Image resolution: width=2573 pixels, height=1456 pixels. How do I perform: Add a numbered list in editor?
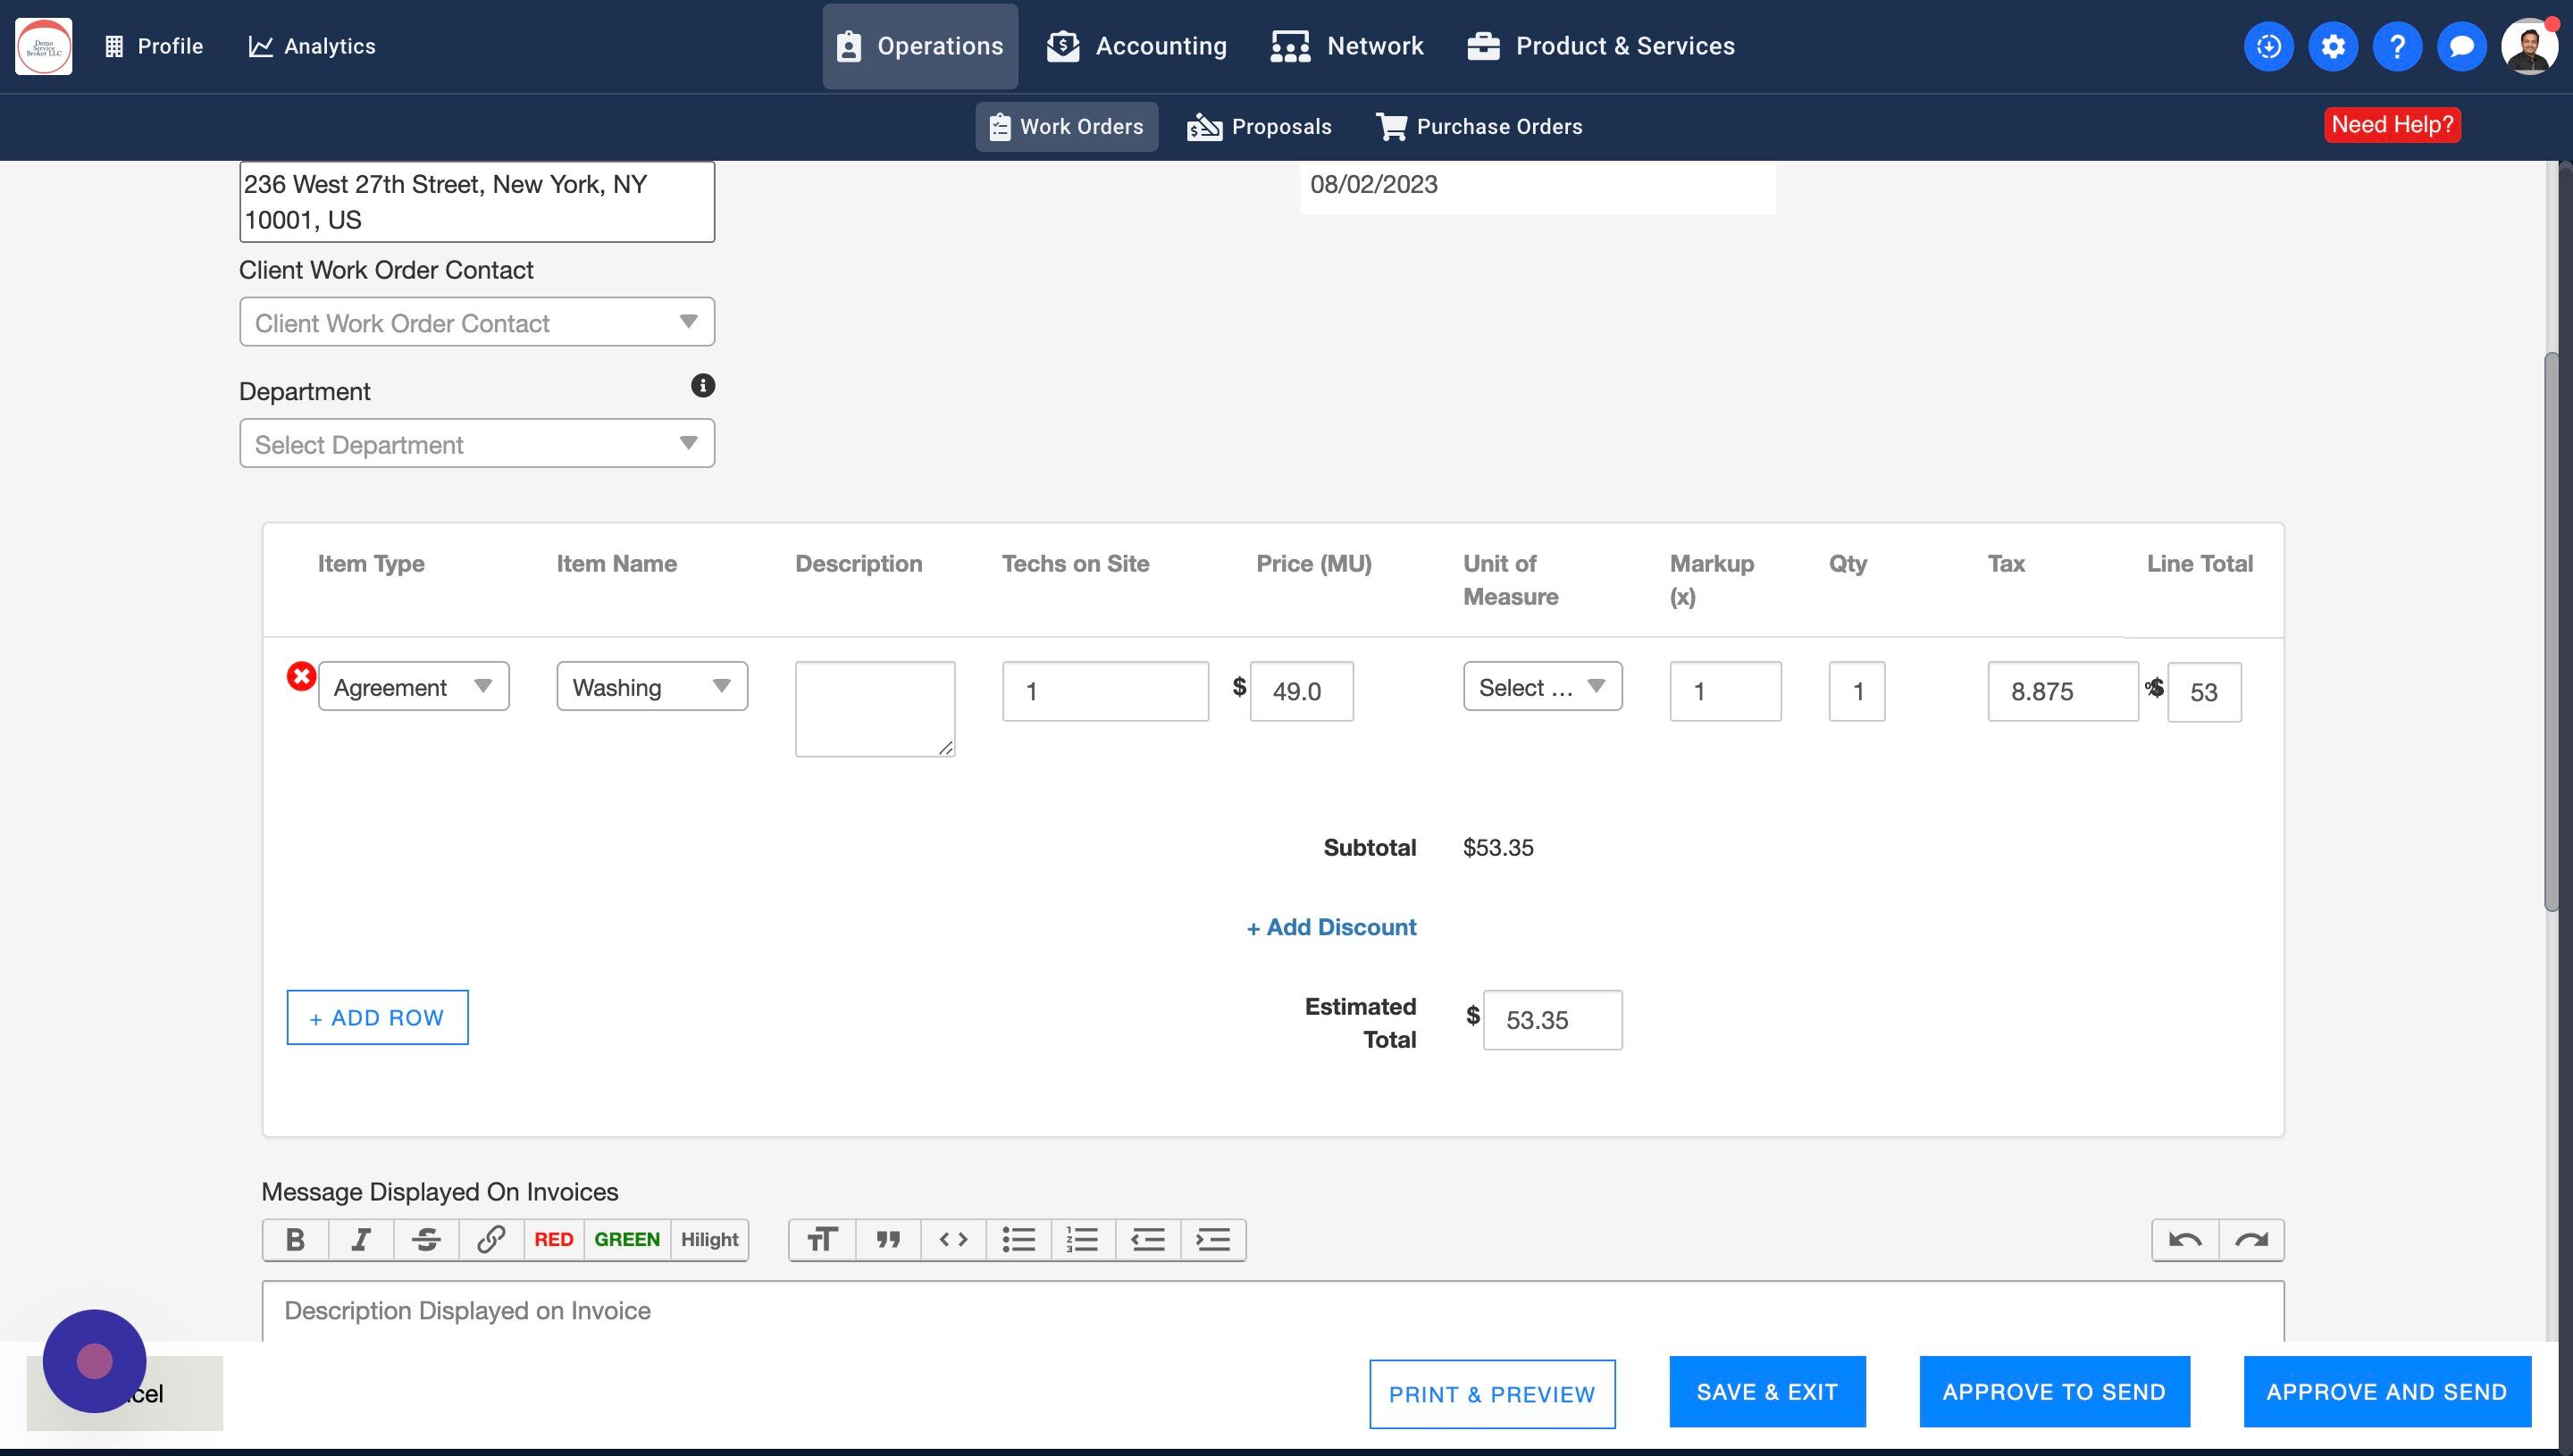click(x=1082, y=1240)
